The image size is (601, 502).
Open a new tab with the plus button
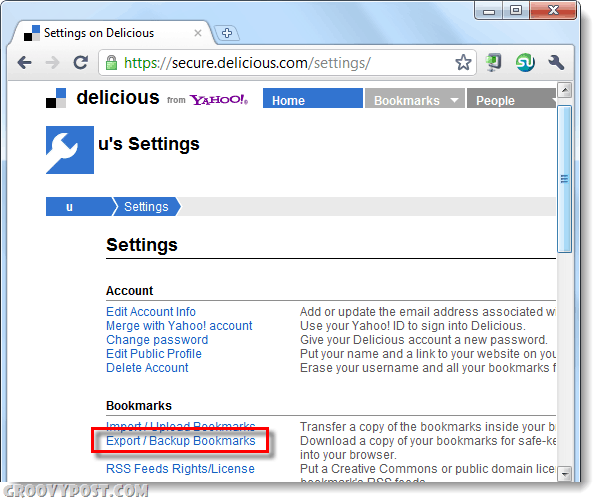coord(227,33)
